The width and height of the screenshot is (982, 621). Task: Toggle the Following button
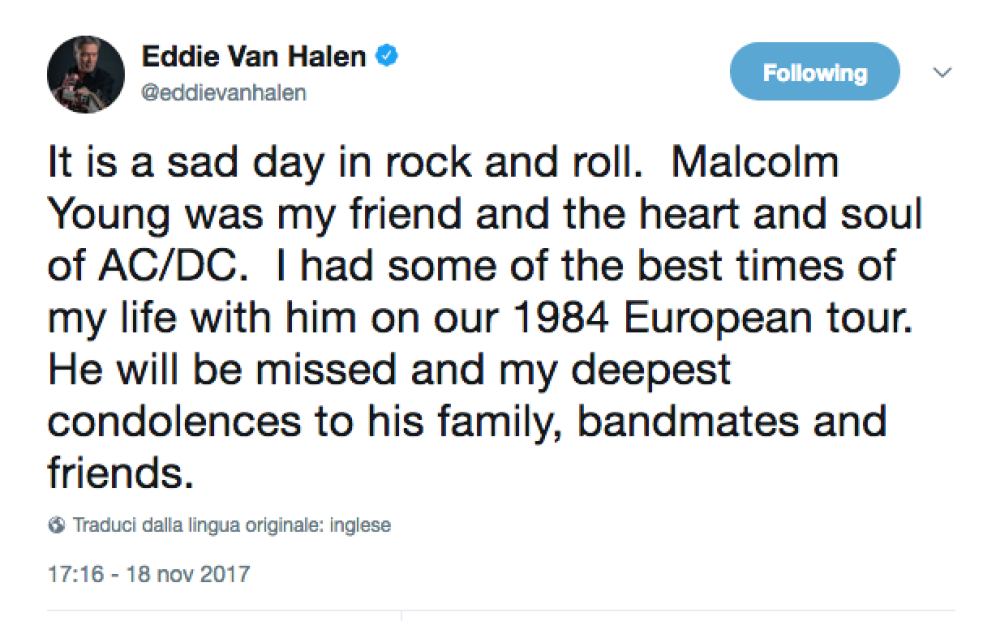click(815, 72)
